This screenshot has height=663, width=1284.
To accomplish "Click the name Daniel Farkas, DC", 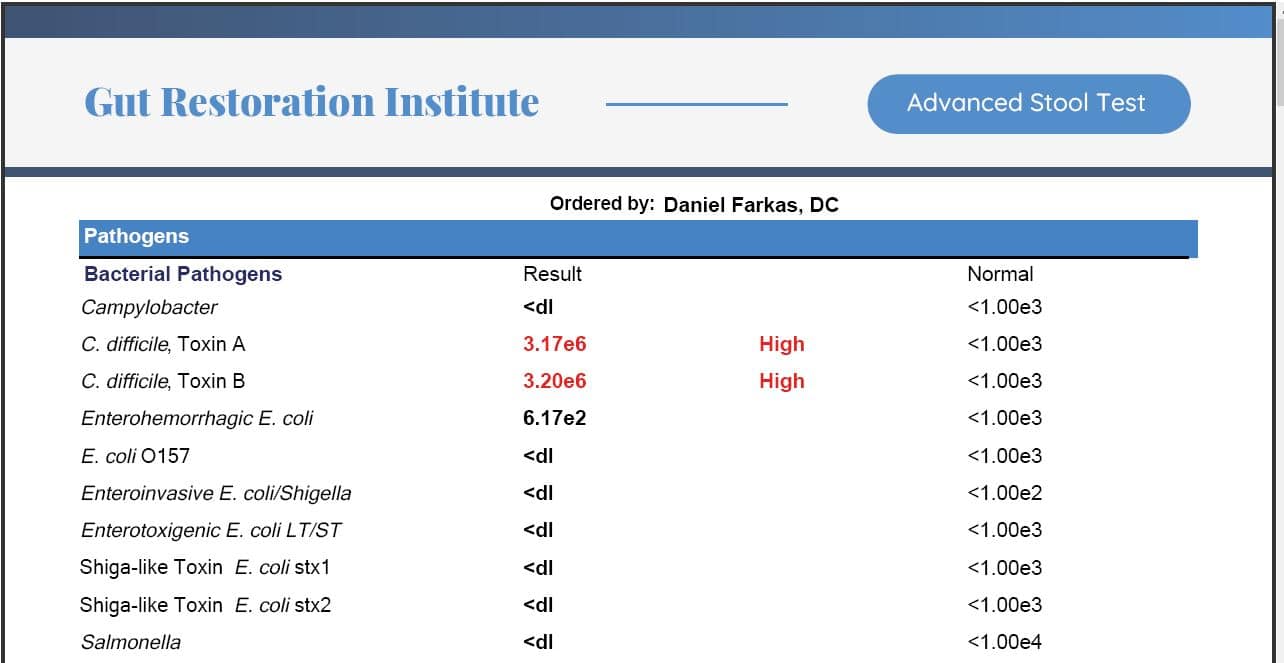I will coord(751,205).
